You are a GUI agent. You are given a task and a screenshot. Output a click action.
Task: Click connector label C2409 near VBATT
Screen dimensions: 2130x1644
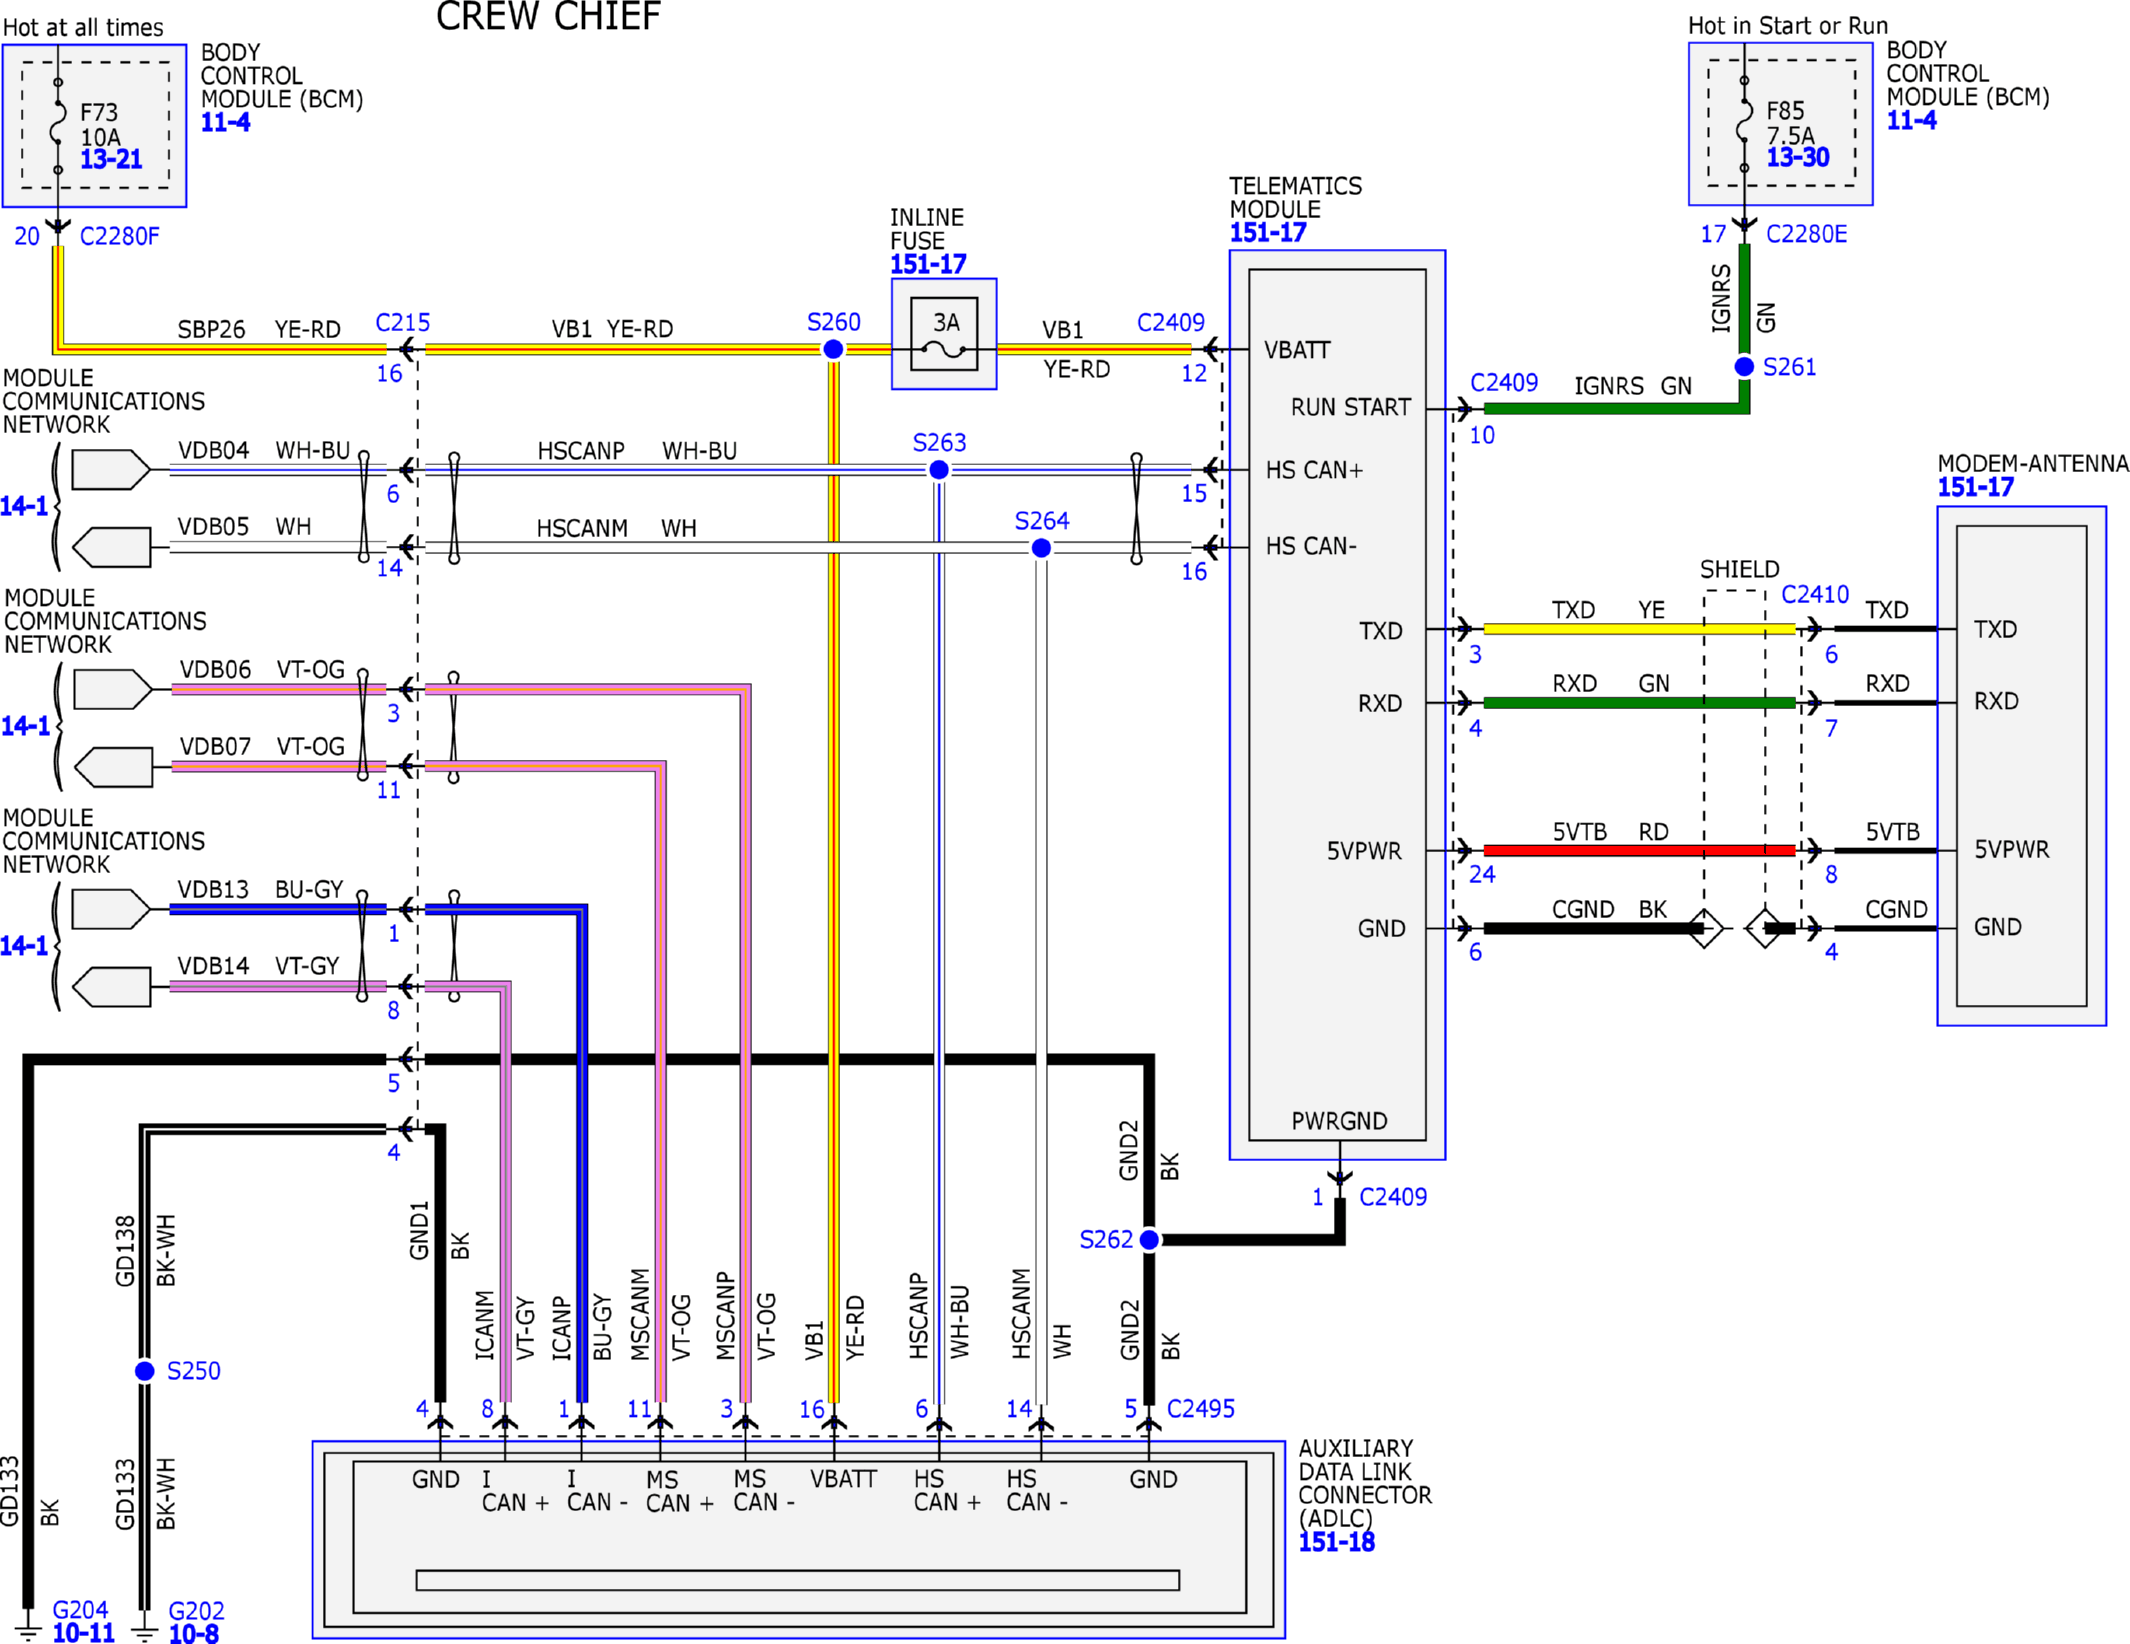1171,323
